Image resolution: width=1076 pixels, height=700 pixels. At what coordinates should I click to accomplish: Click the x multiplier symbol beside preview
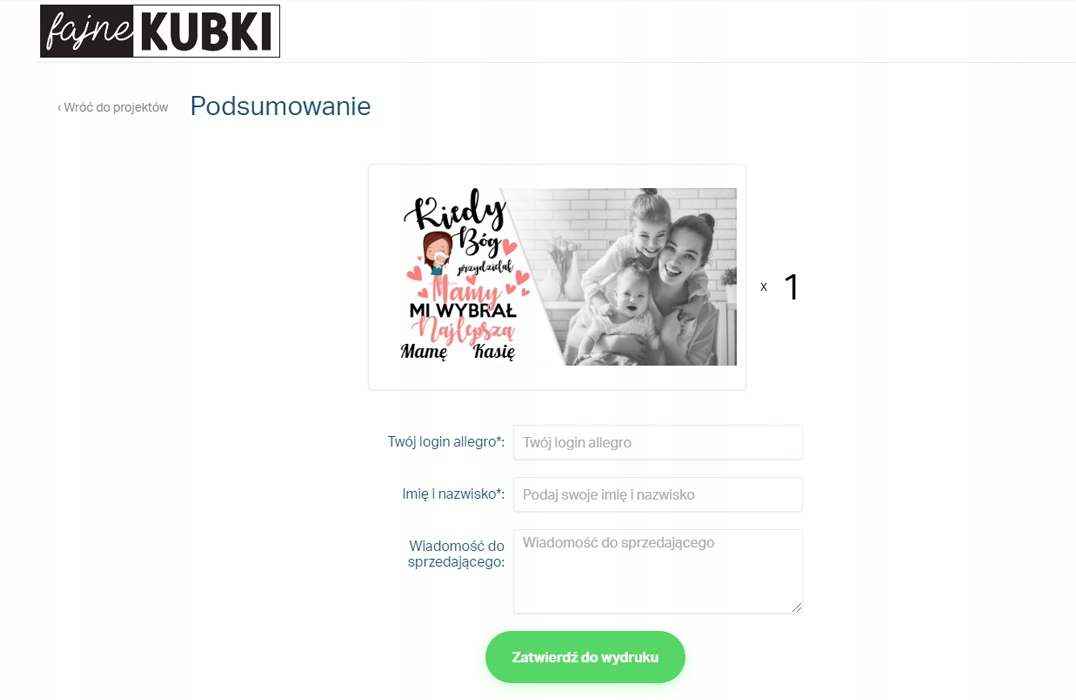(764, 287)
